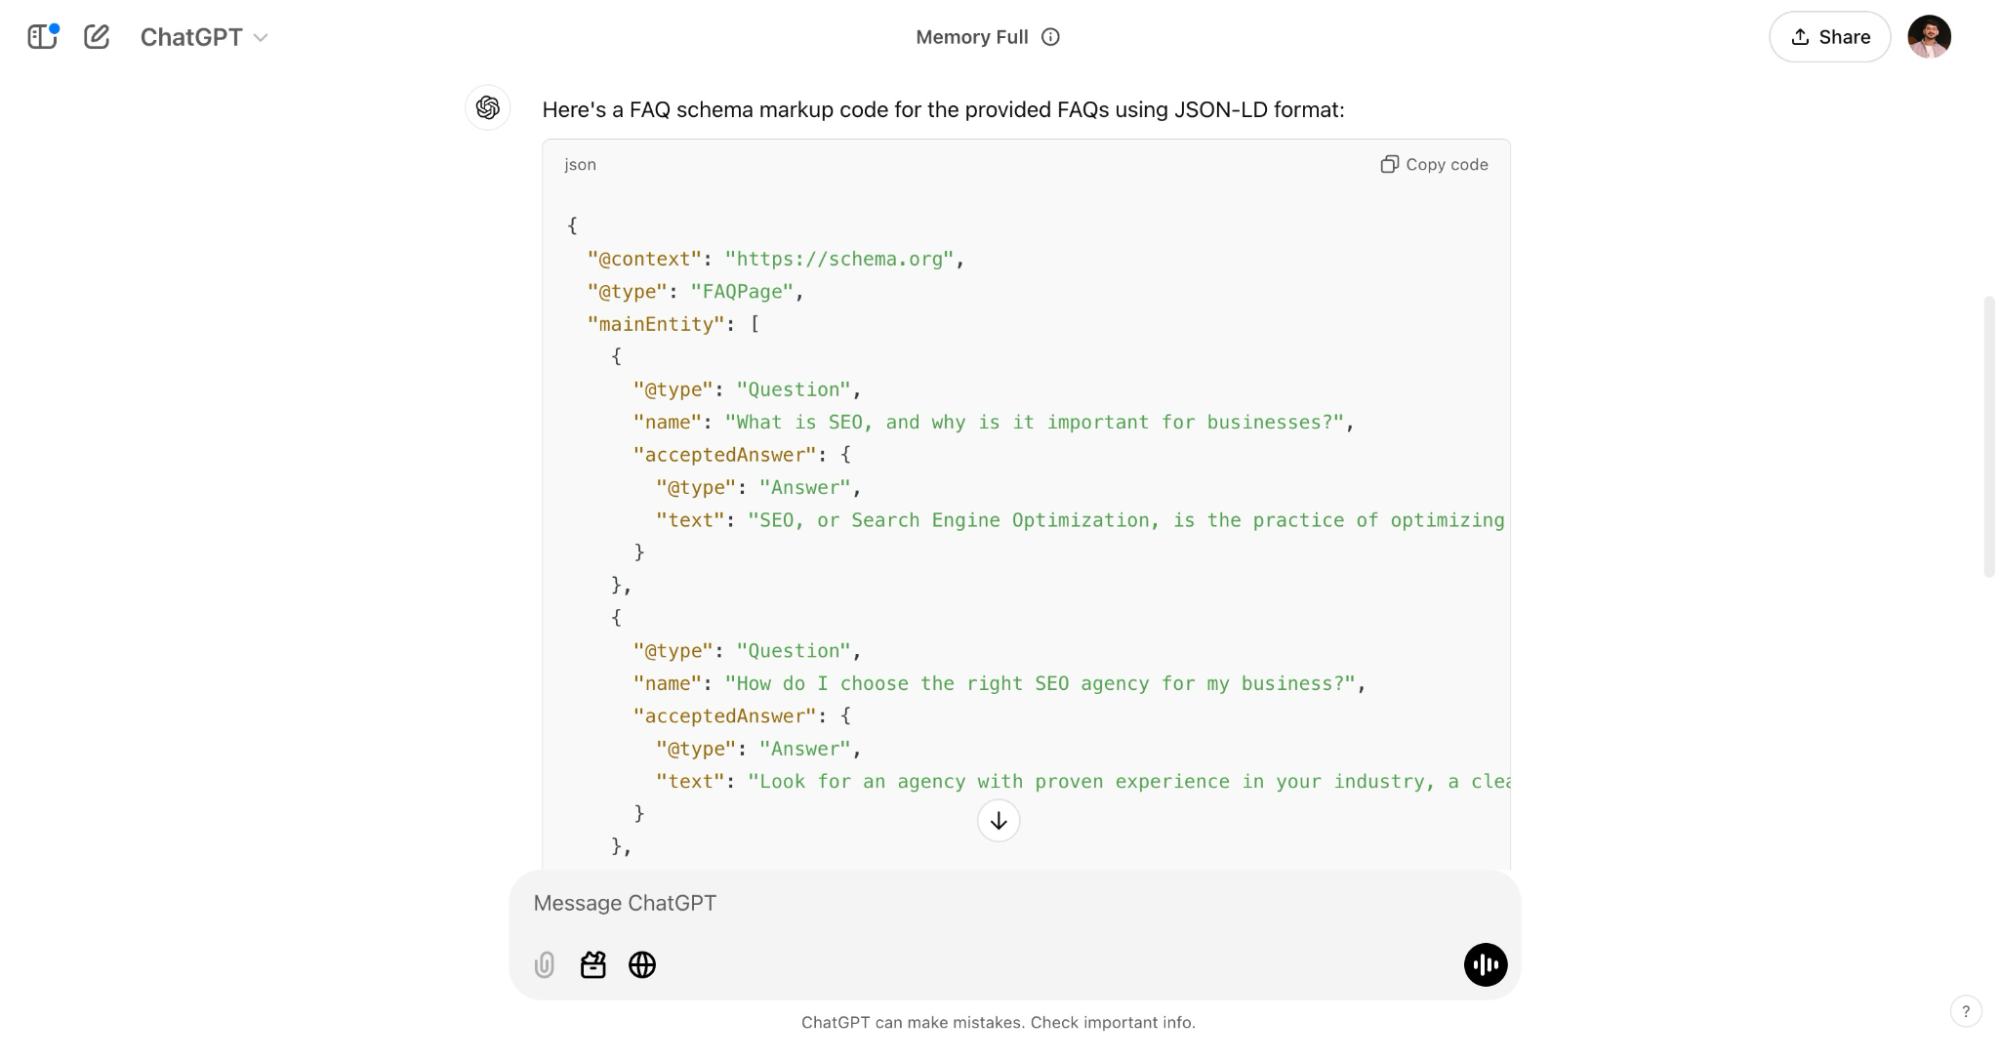Open your profile avatar menu

pyautogui.click(x=1931, y=37)
